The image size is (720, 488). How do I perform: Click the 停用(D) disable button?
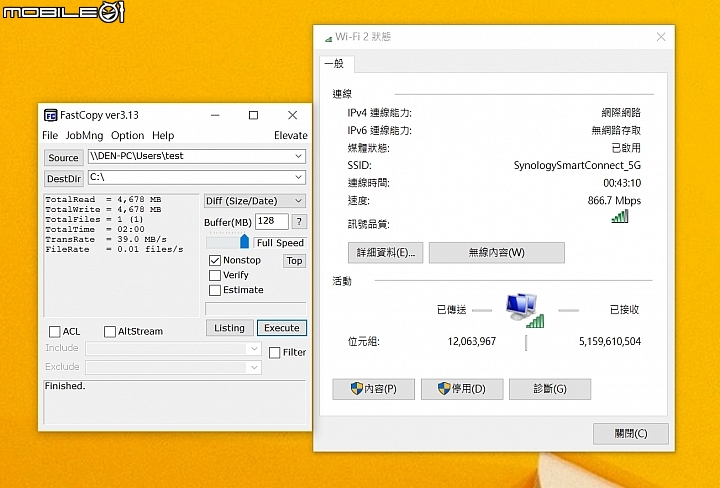tap(462, 389)
